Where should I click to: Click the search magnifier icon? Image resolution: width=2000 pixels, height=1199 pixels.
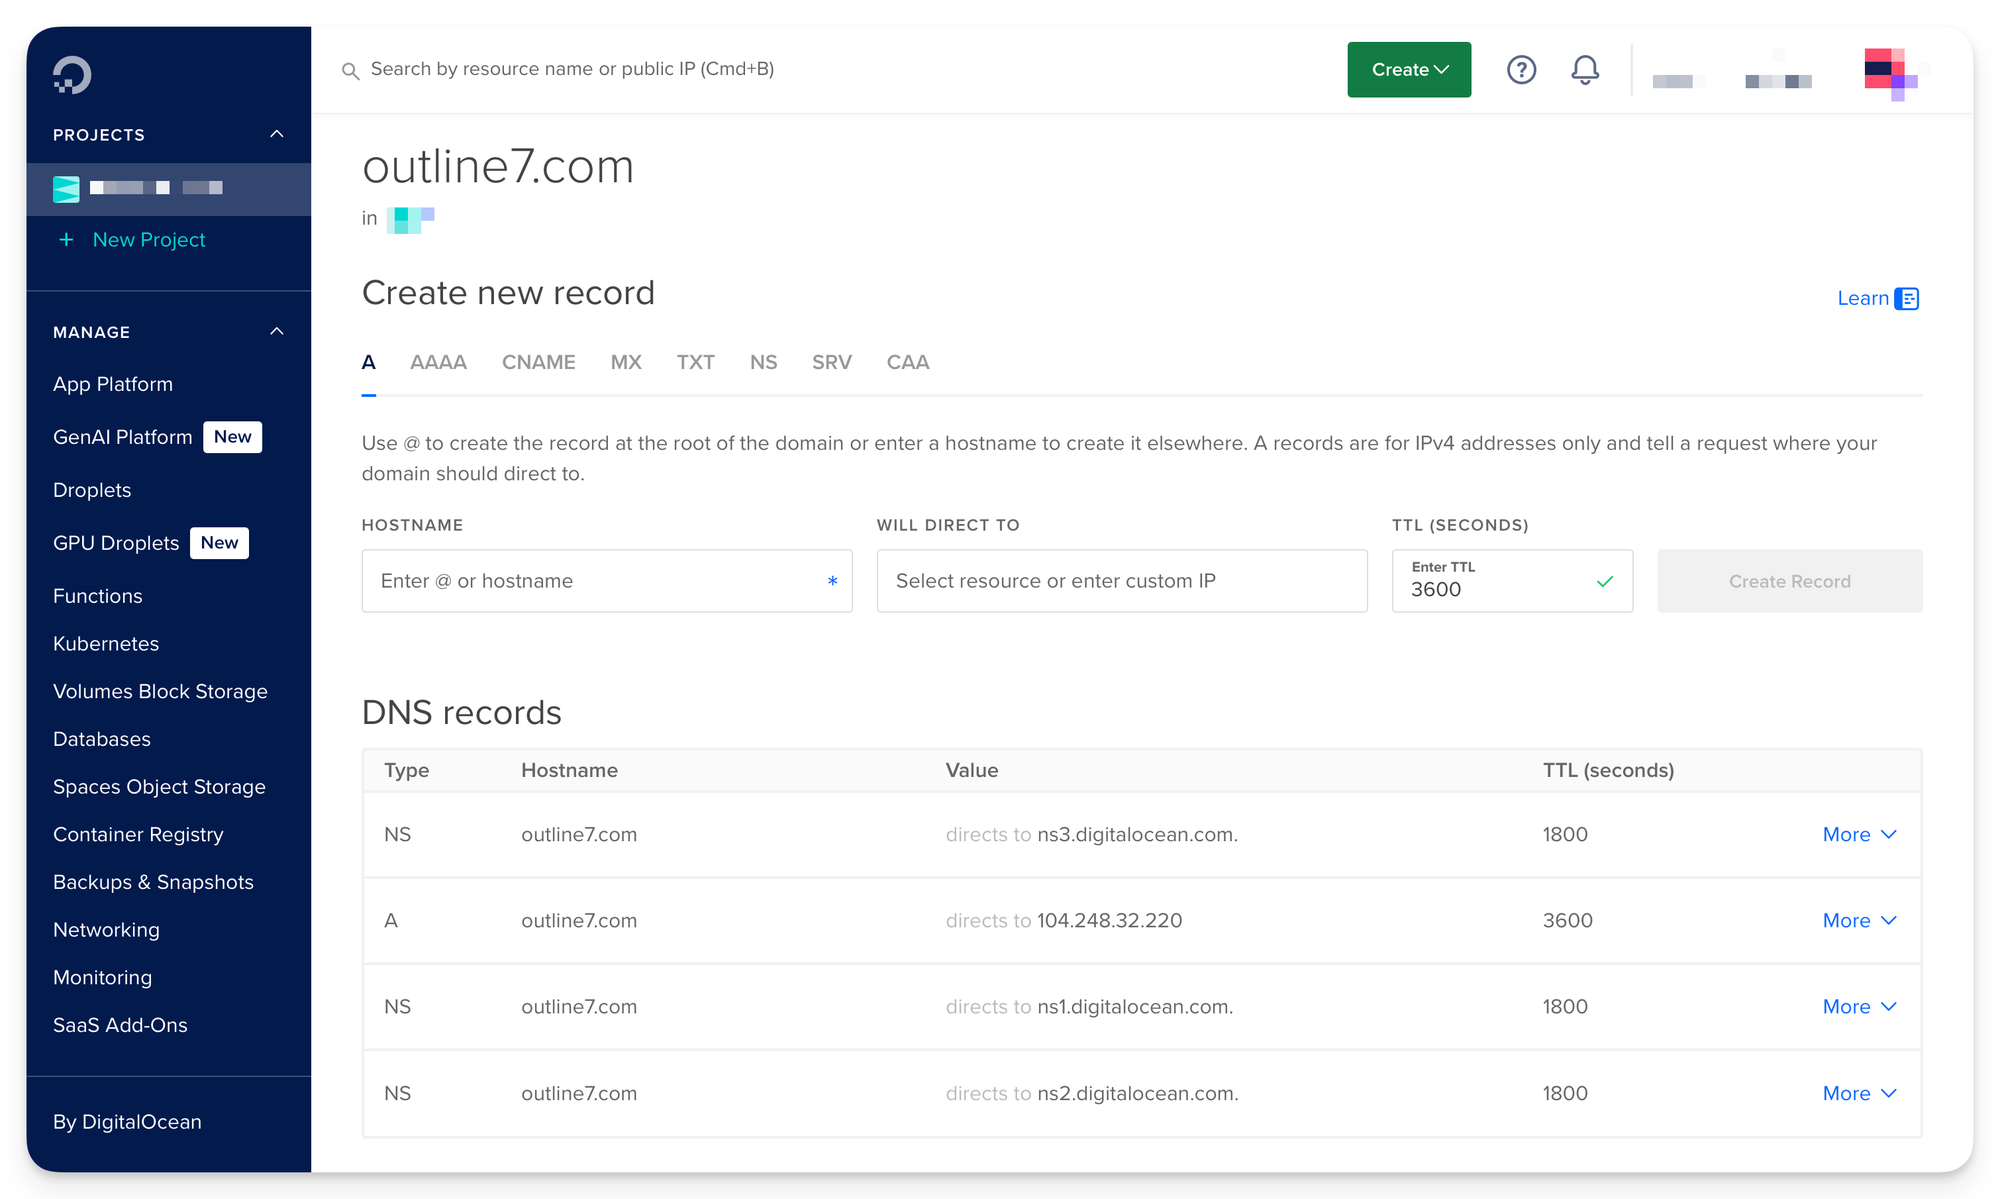(x=350, y=71)
